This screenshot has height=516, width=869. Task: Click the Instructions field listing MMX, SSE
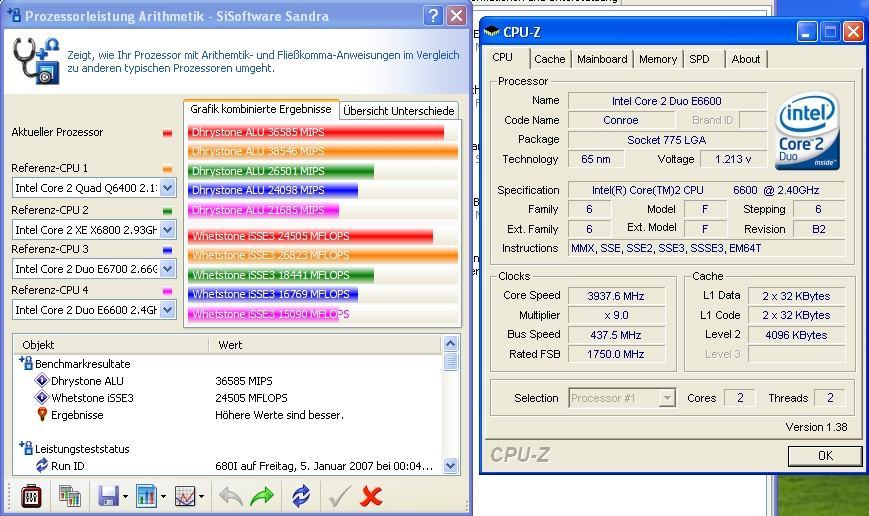tap(707, 248)
